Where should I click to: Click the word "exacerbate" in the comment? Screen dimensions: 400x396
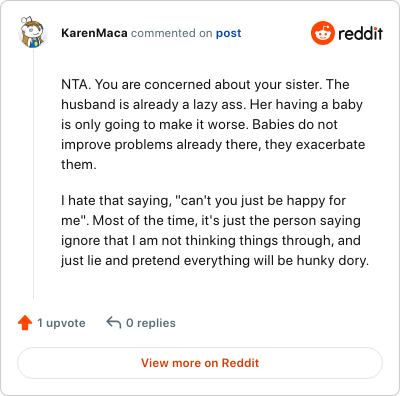pyautogui.click(x=330, y=145)
